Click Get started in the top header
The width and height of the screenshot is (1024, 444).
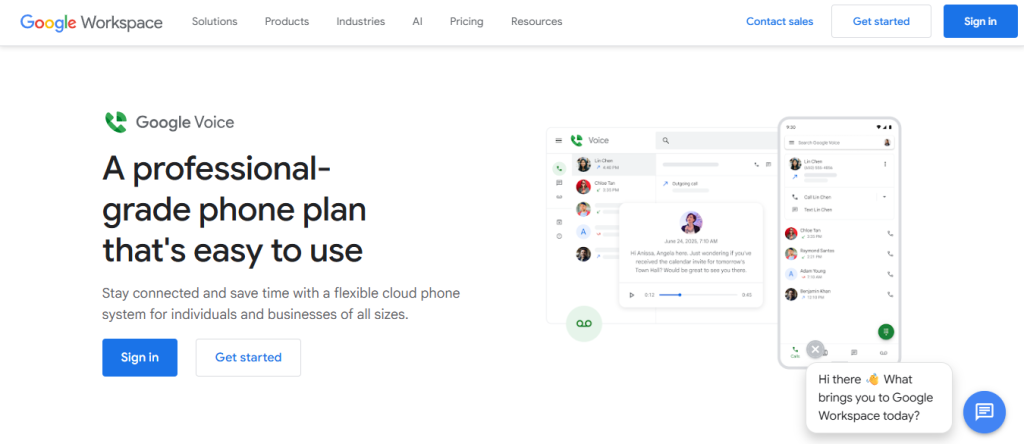pos(881,22)
